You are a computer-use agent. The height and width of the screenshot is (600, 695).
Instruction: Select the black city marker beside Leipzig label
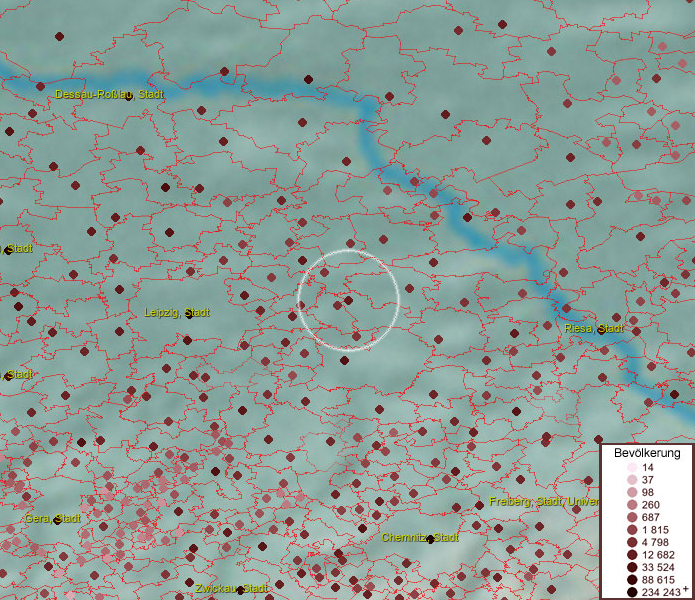coord(189,315)
